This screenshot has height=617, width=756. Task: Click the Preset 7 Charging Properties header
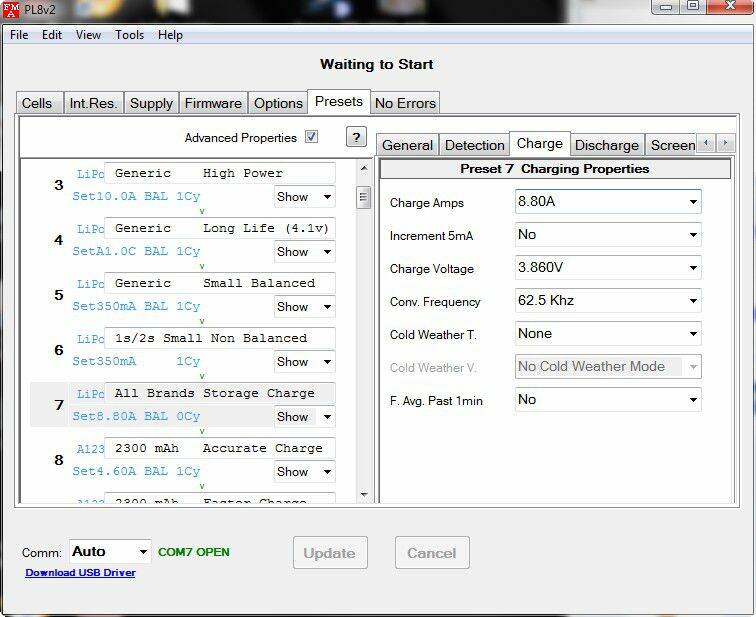tap(555, 169)
